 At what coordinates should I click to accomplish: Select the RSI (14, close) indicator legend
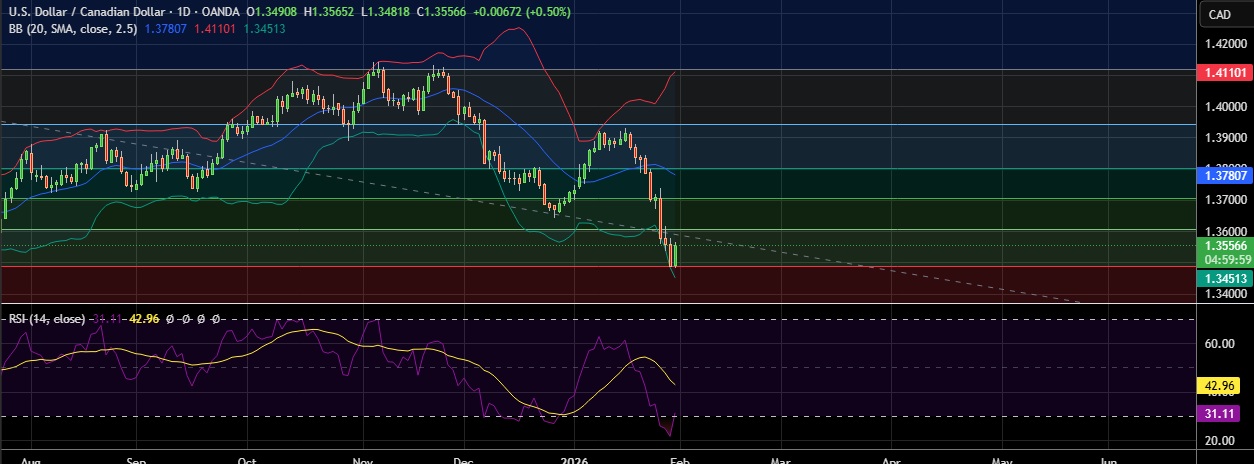click(x=45, y=318)
